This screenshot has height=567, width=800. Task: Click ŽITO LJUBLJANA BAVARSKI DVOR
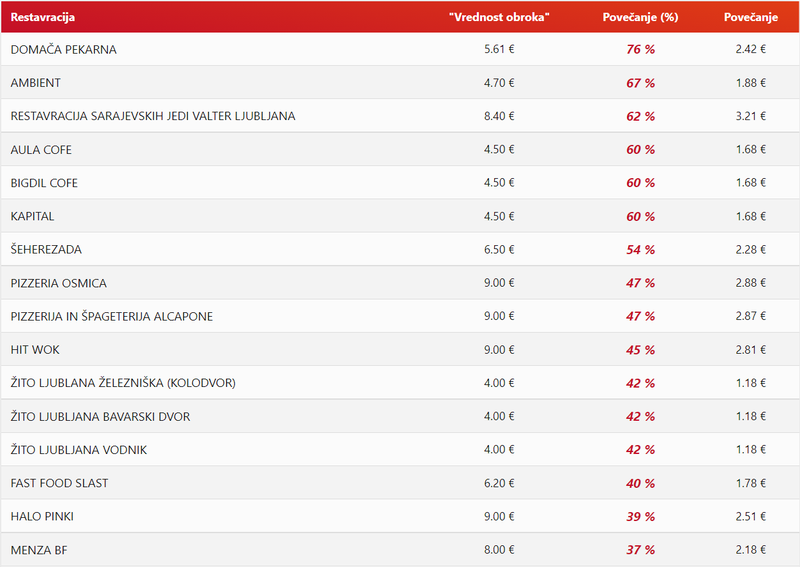point(101,416)
